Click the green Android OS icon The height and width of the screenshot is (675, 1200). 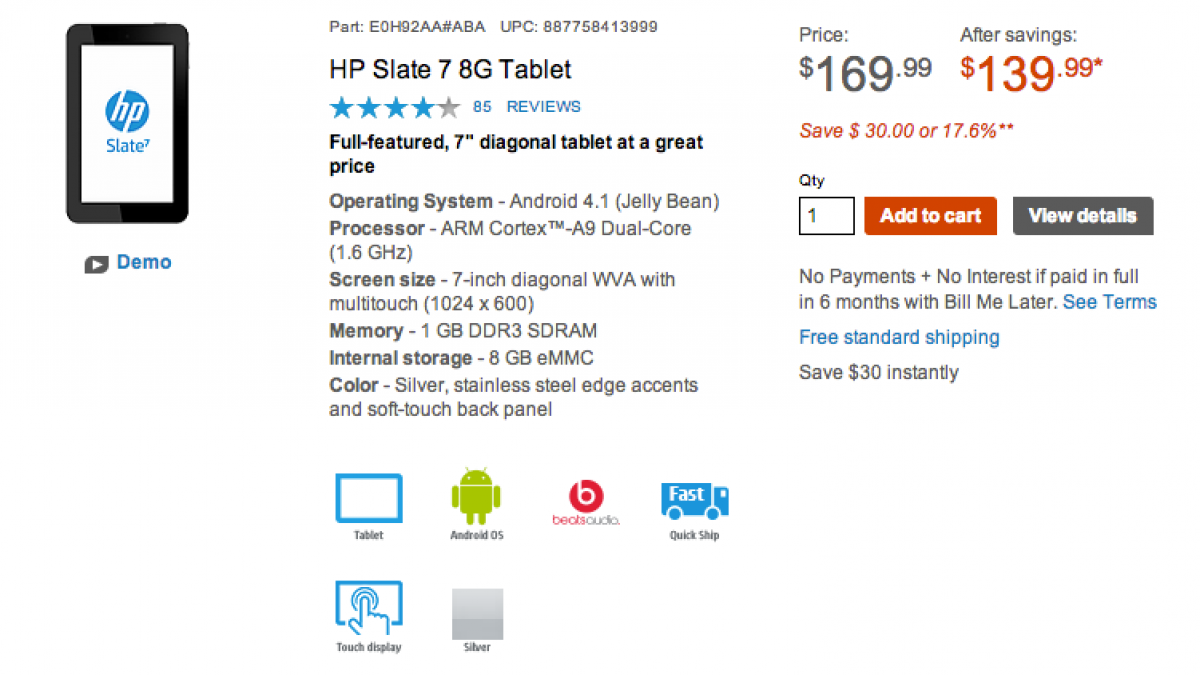[x=476, y=497]
